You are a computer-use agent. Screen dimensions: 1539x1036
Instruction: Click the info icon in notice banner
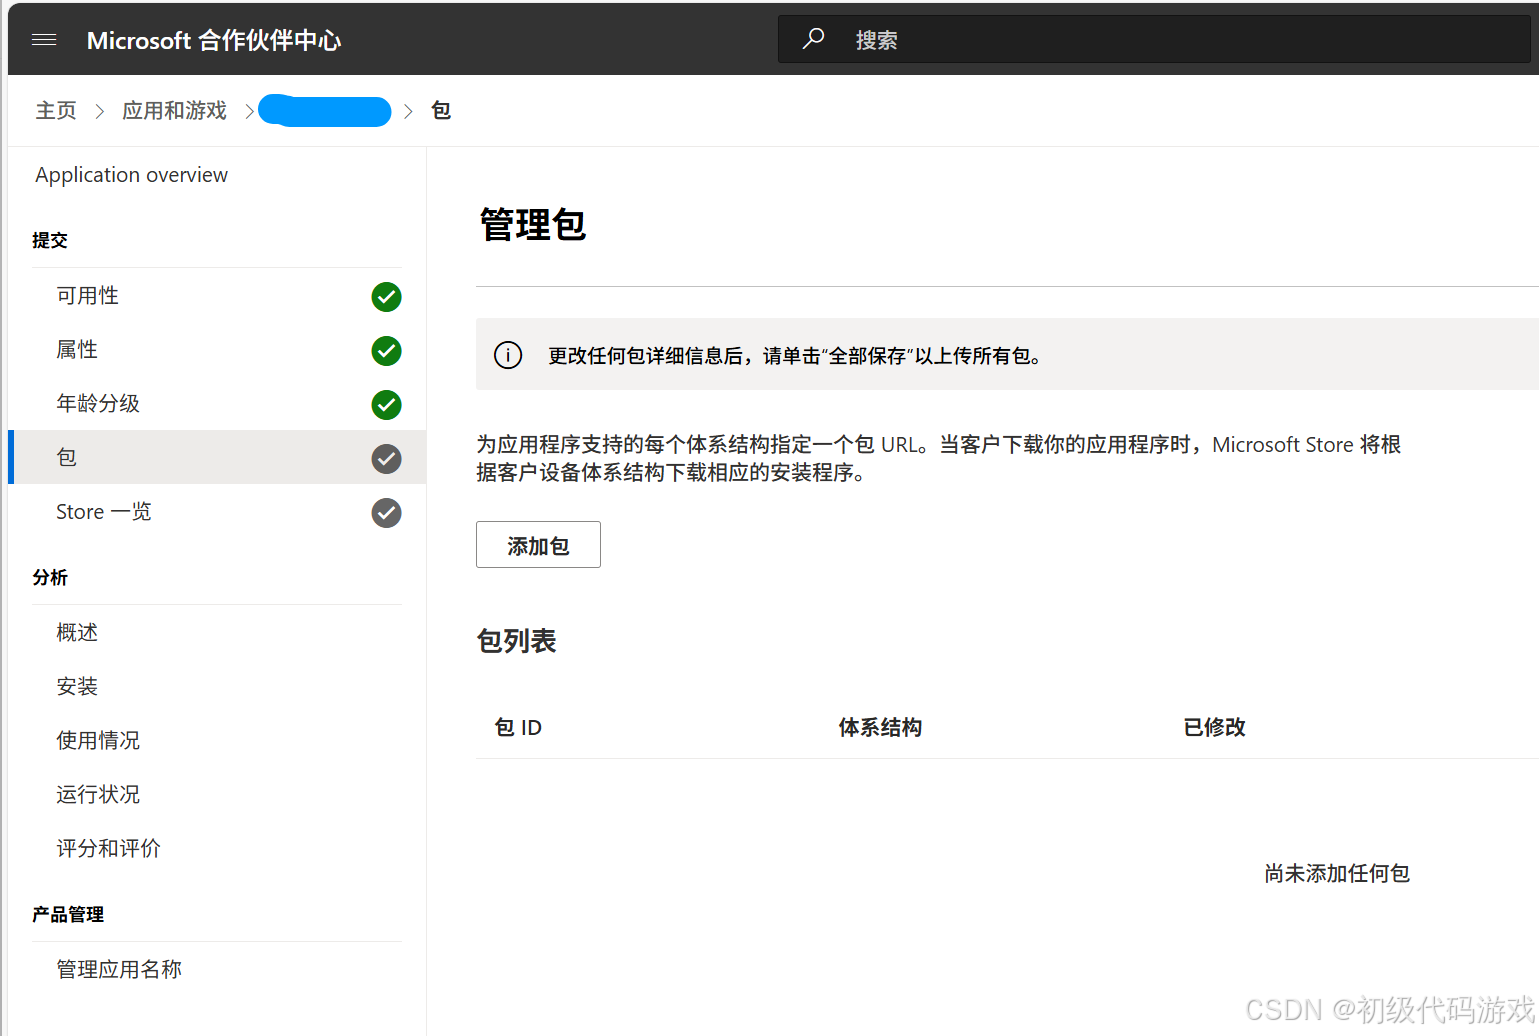pos(508,355)
